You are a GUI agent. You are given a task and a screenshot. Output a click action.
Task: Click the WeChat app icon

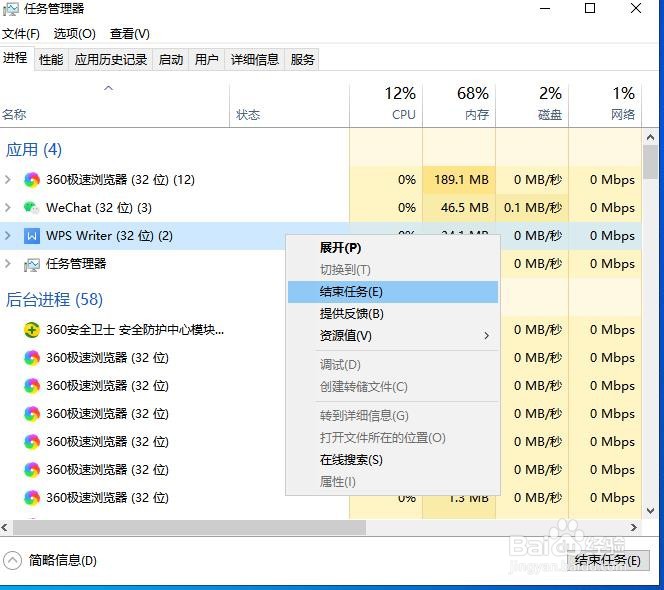tap(31, 208)
